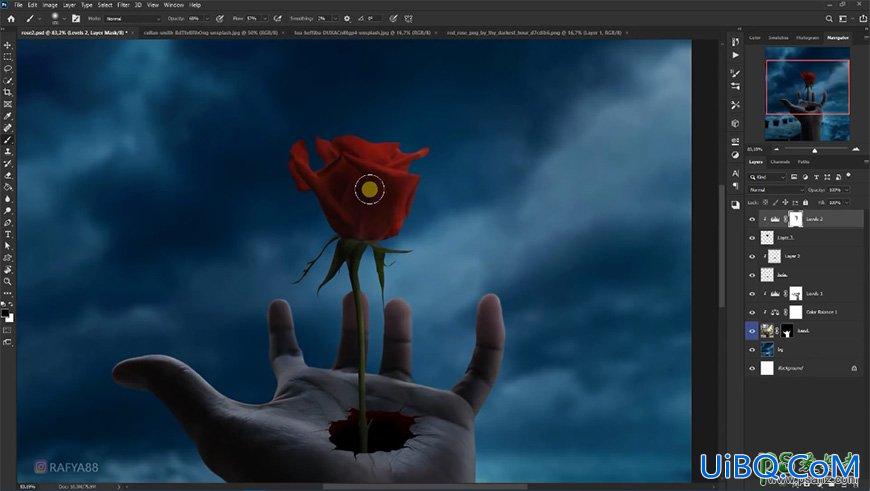Toggle airbrush-style build-up icon beside Flow
The width and height of the screenshot is (870, 491).
click(278, 18)
